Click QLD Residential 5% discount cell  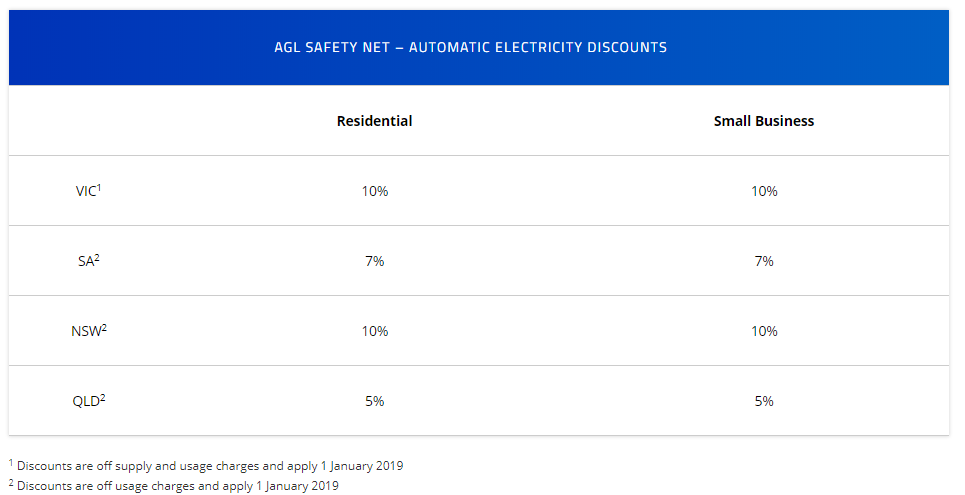click(x=374, y=401)
